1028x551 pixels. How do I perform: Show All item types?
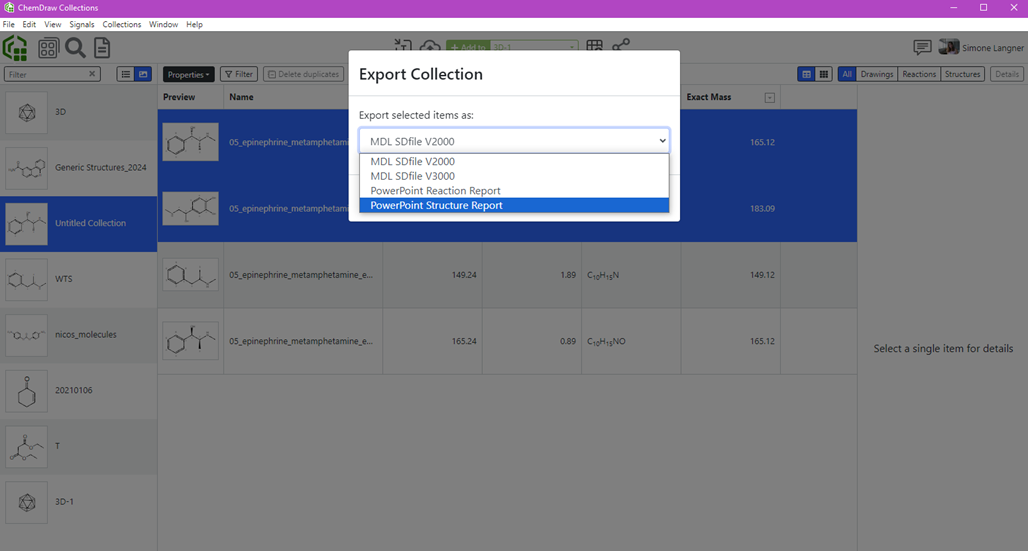[x=847, y=74]
